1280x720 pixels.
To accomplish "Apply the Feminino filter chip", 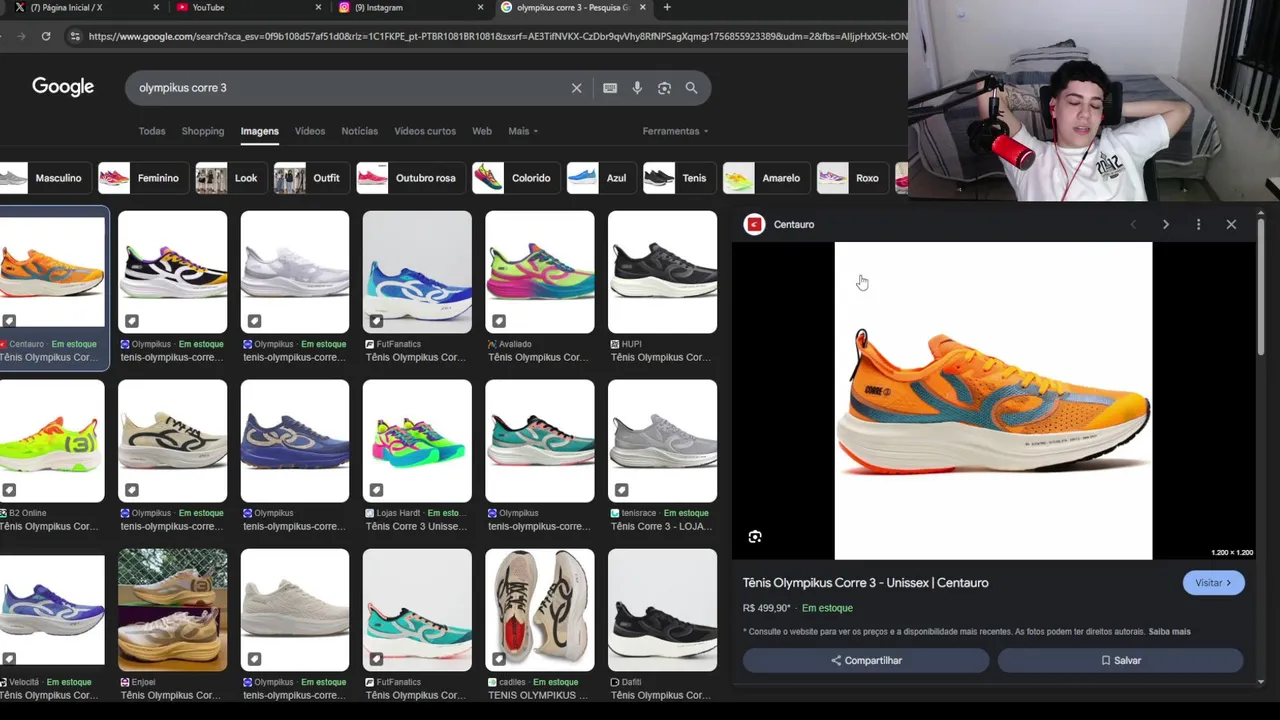I will coord(141,178).
